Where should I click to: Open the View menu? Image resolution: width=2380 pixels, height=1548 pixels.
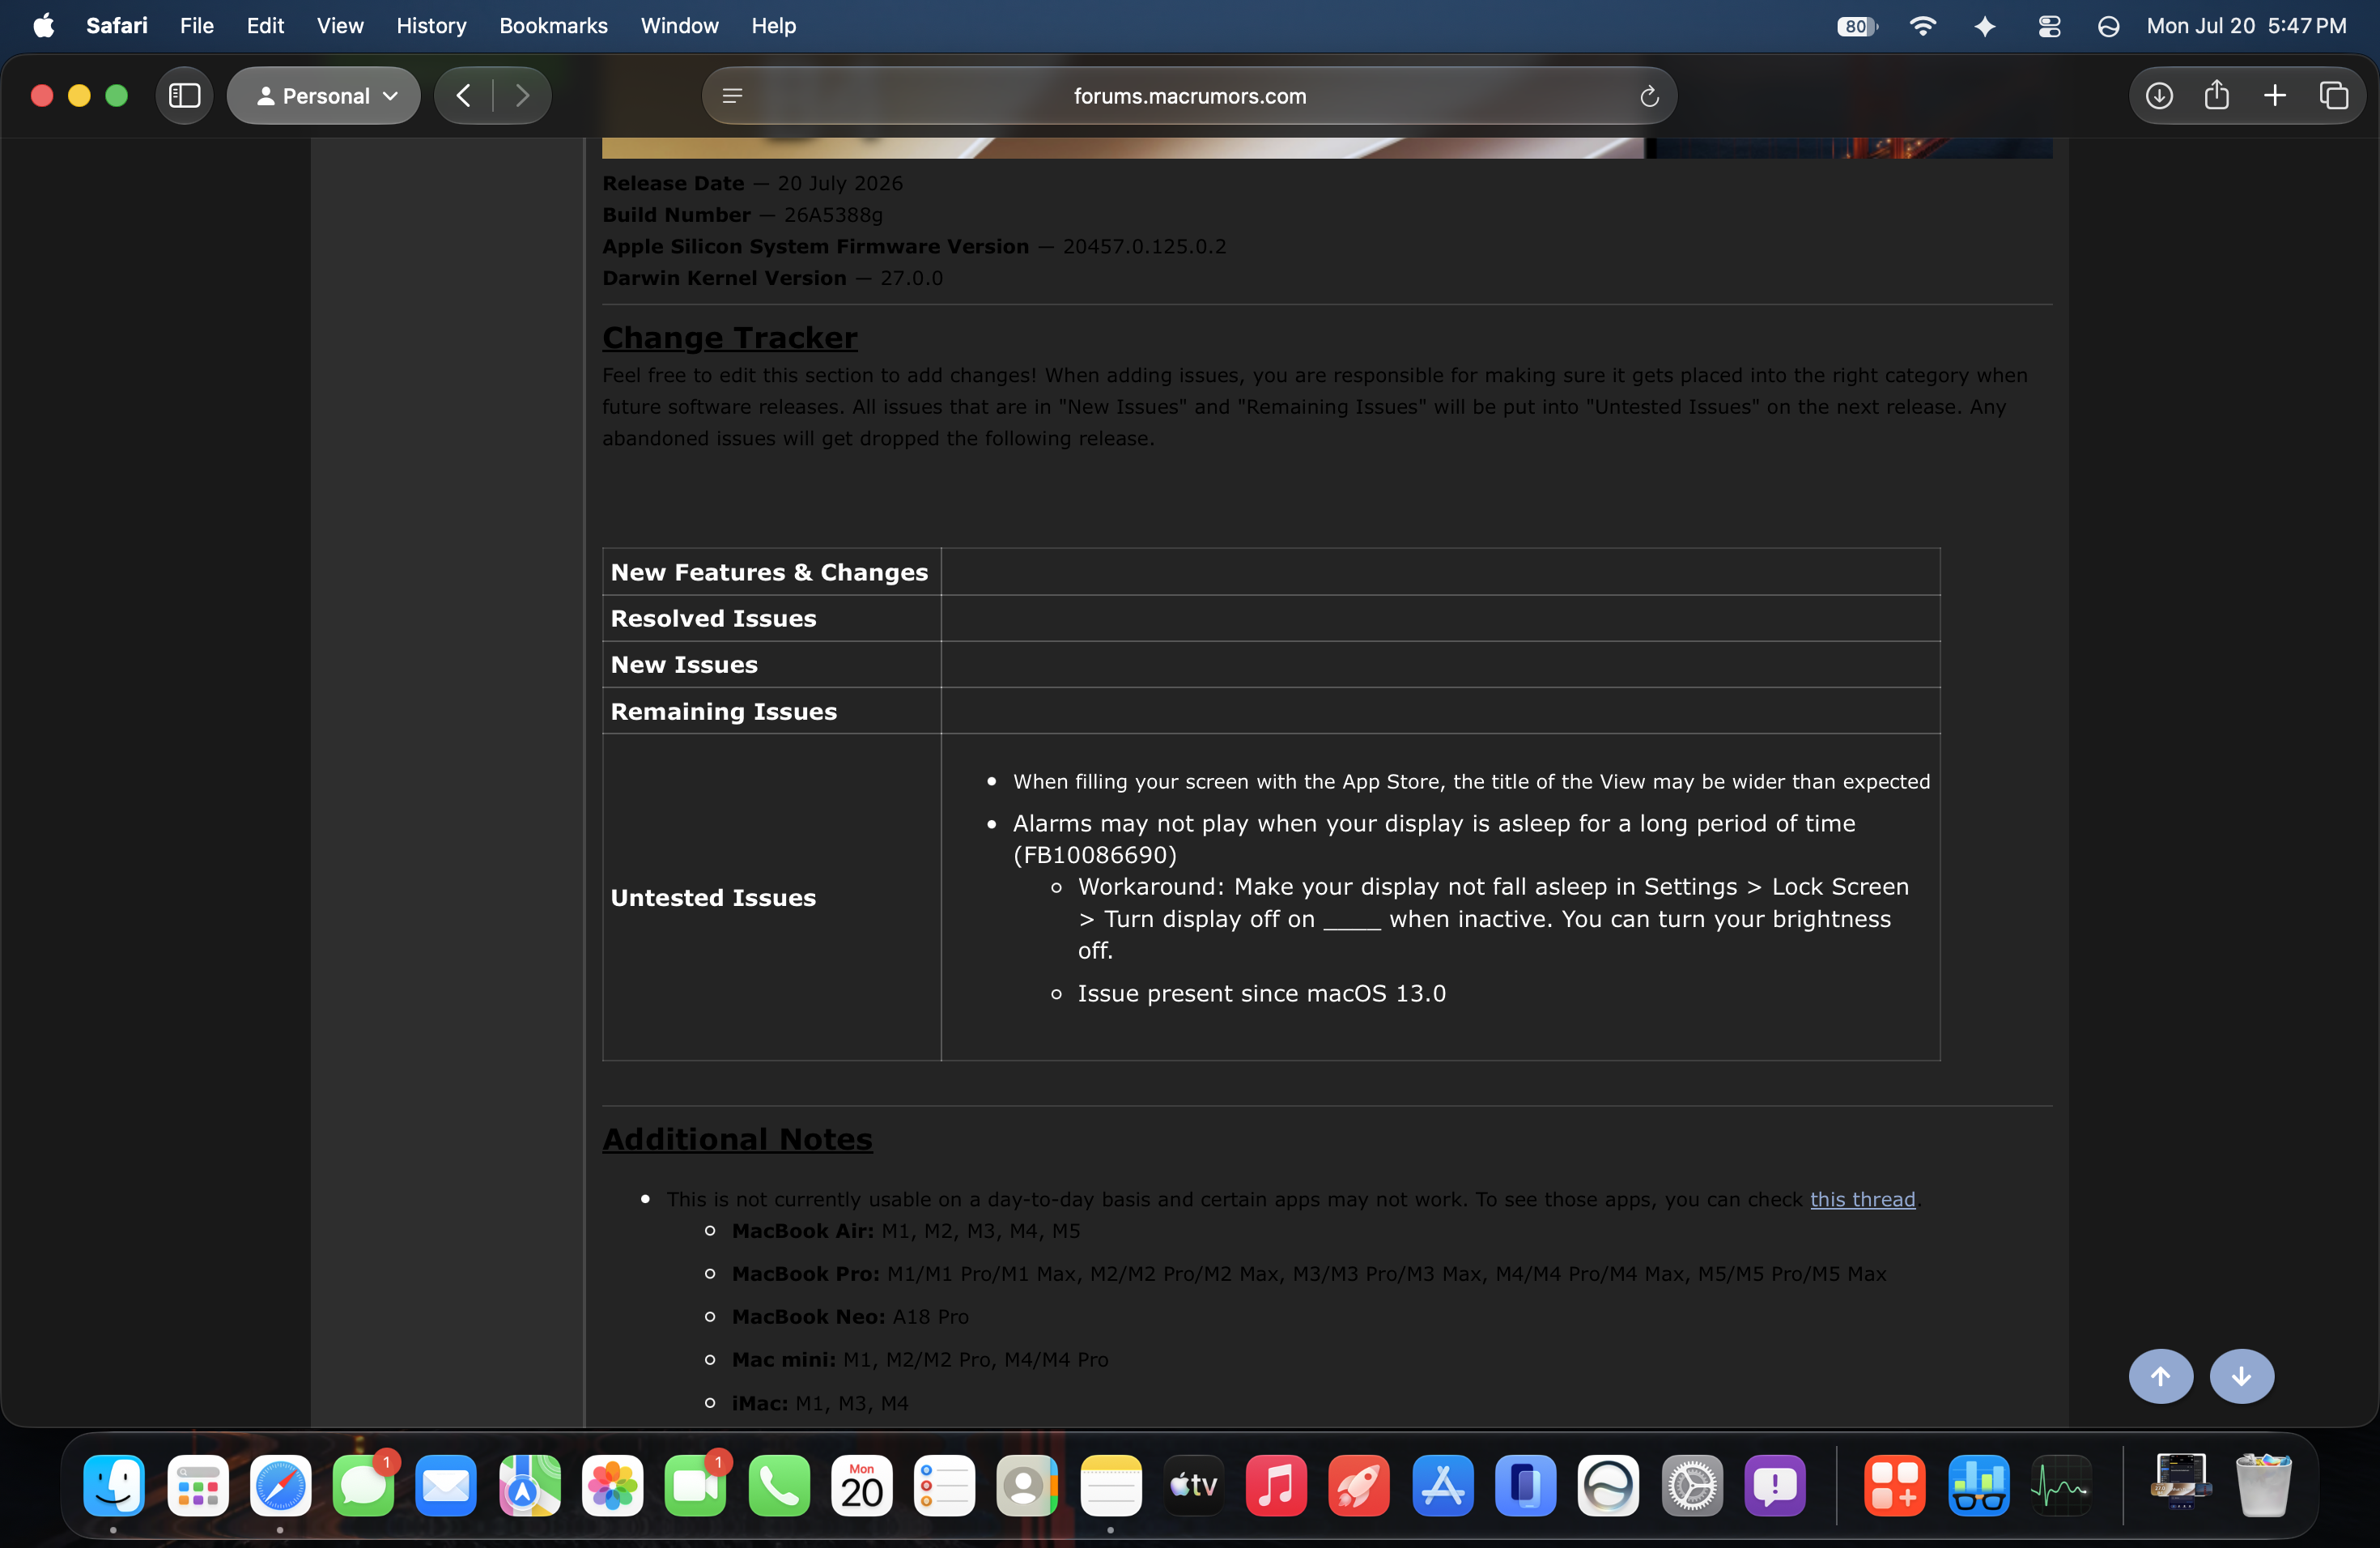coord(340,26)
